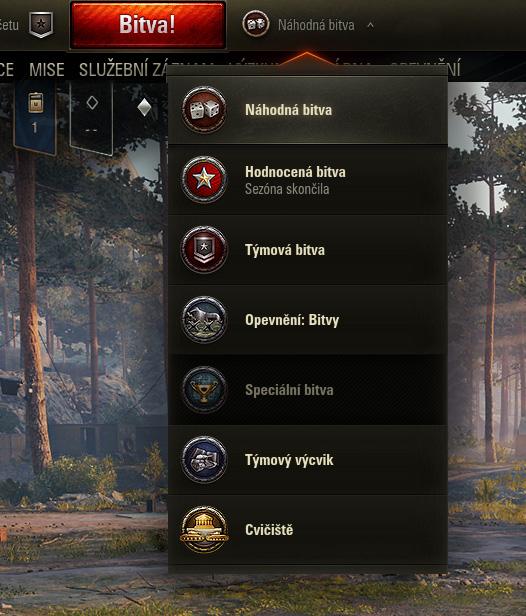Click the trophy Speciální bitva icon
This screenshot has width=526, height=616.
pyautogui.click(x=204, y=389)
